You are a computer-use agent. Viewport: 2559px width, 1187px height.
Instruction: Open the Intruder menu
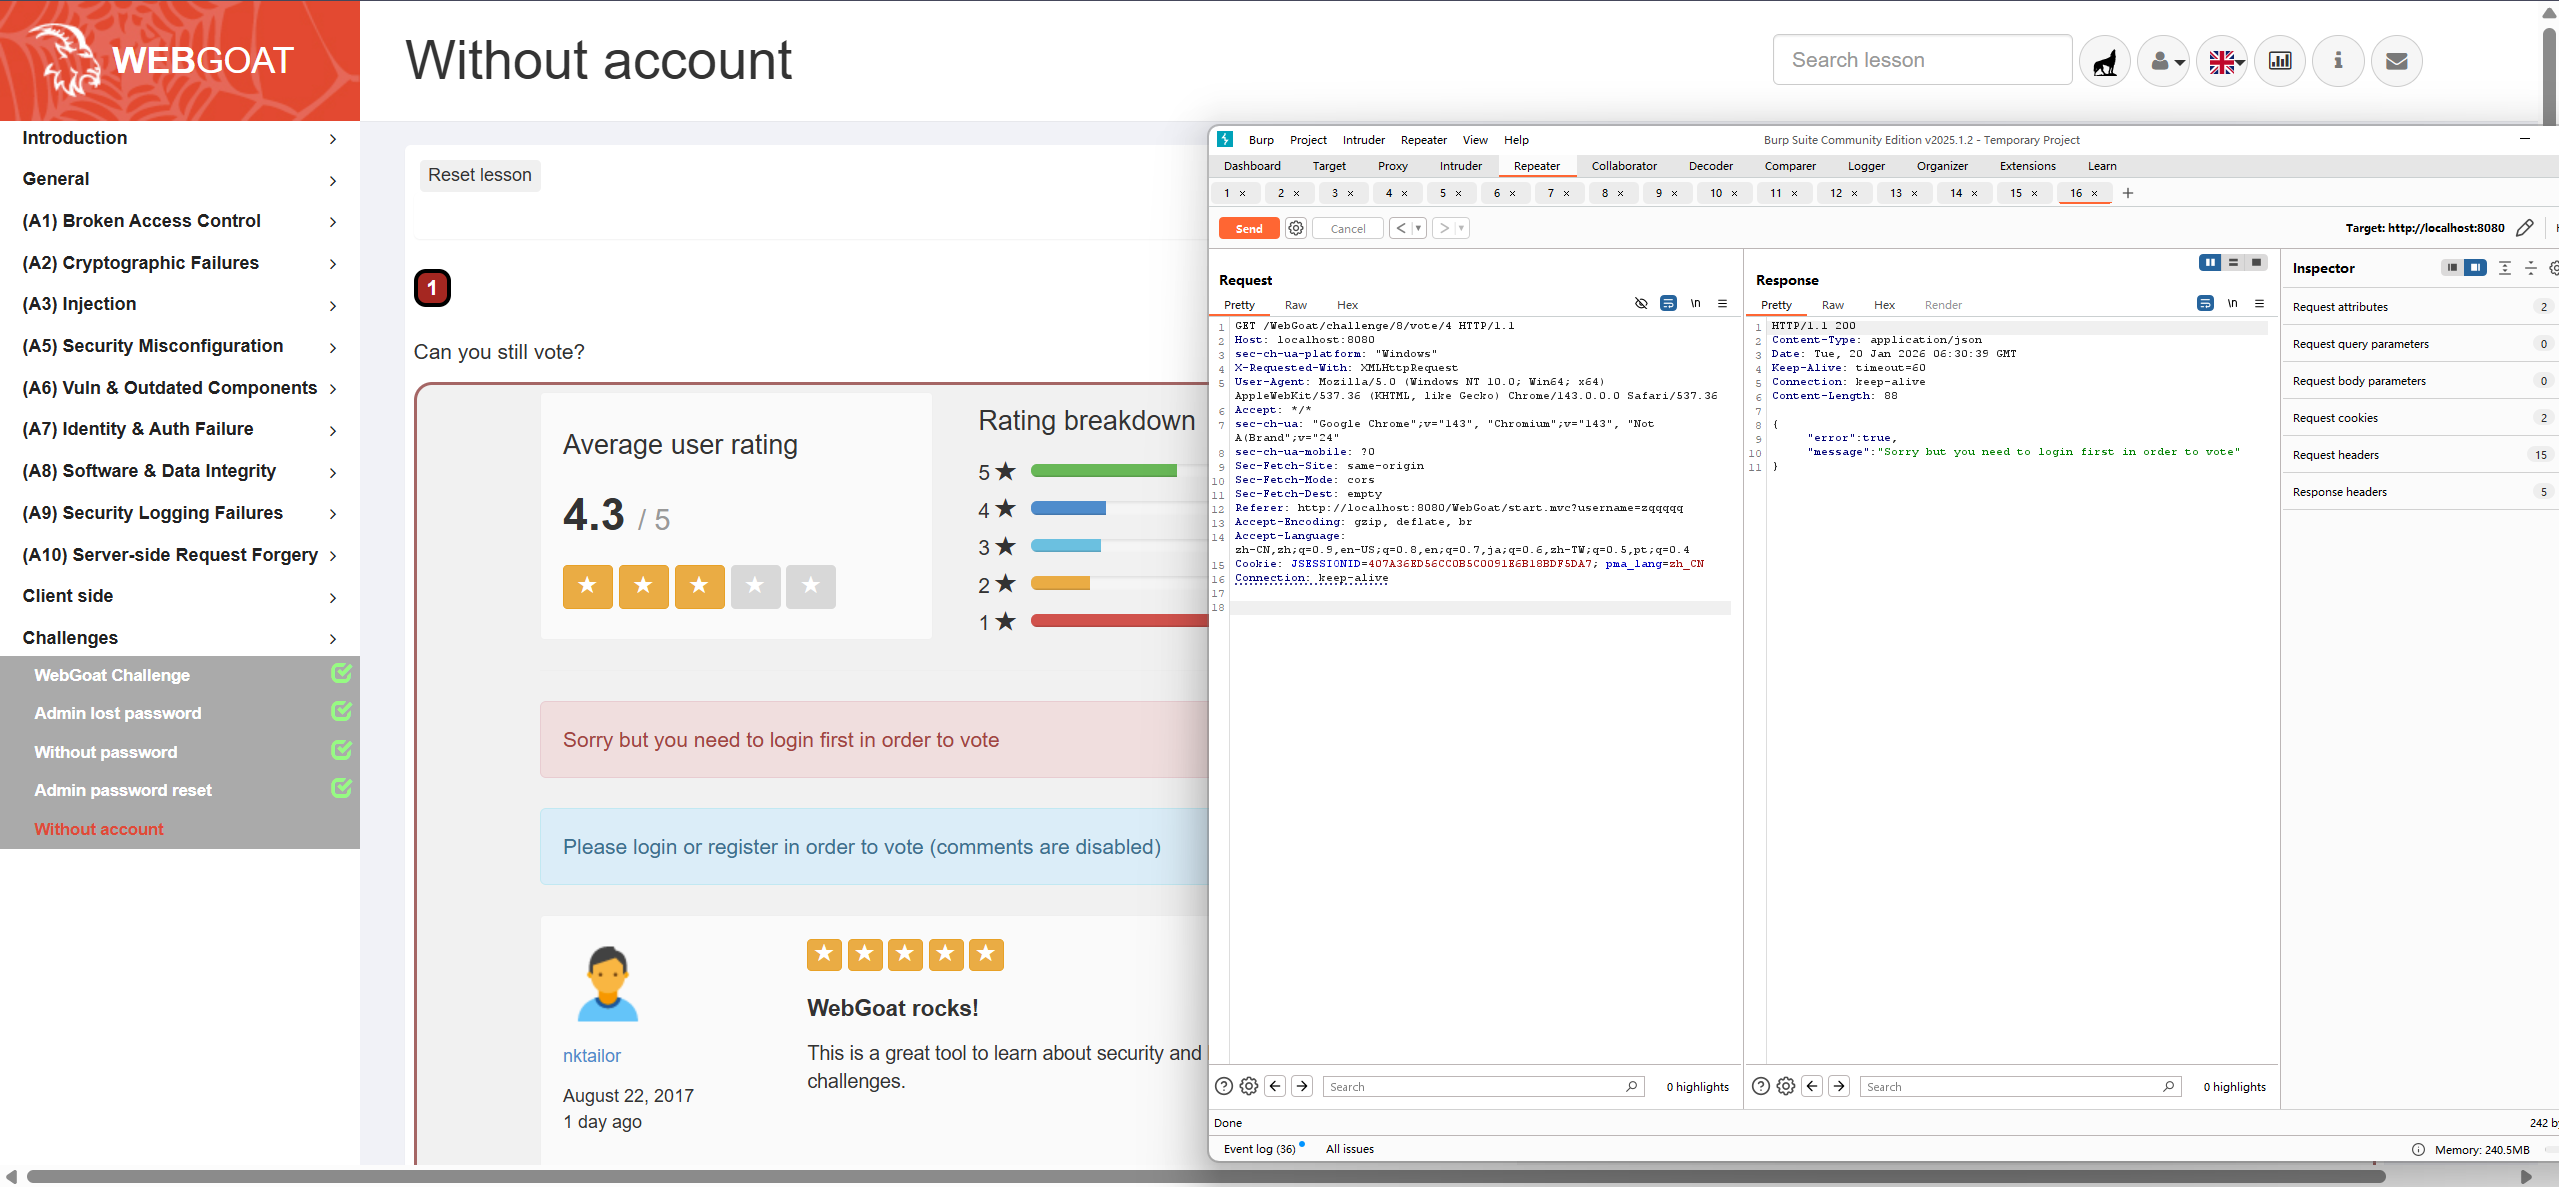pos(1363,140)
